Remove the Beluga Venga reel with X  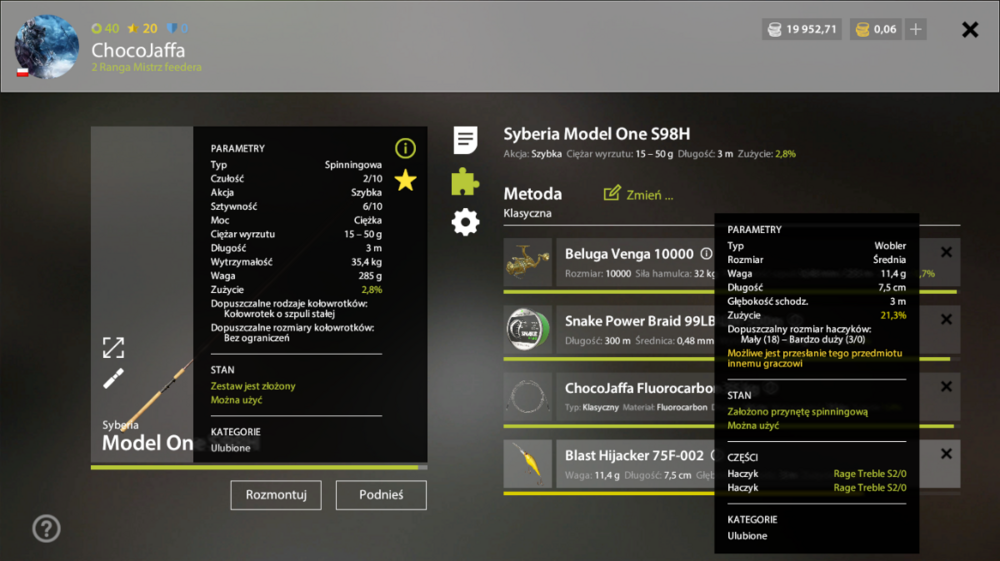coord(946,252)
